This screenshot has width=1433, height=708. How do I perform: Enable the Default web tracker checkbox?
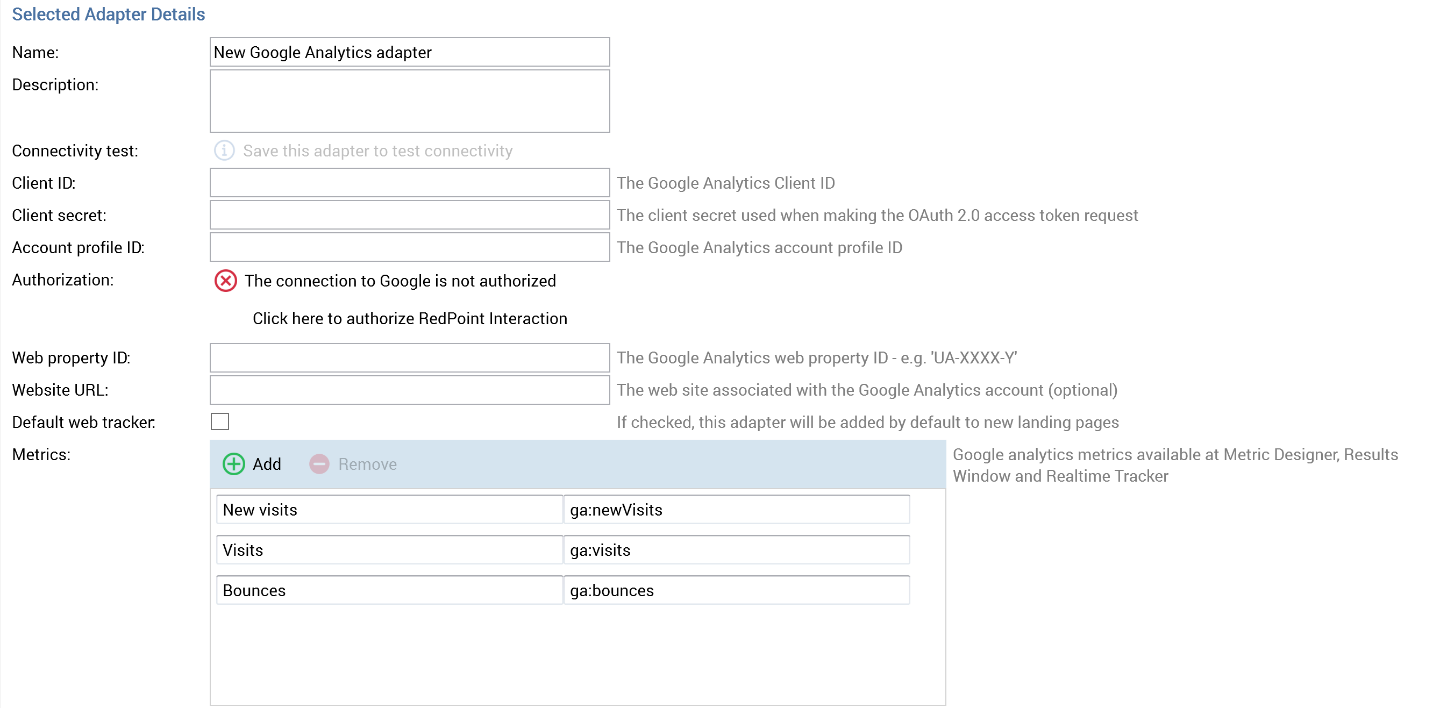(220, 422)
